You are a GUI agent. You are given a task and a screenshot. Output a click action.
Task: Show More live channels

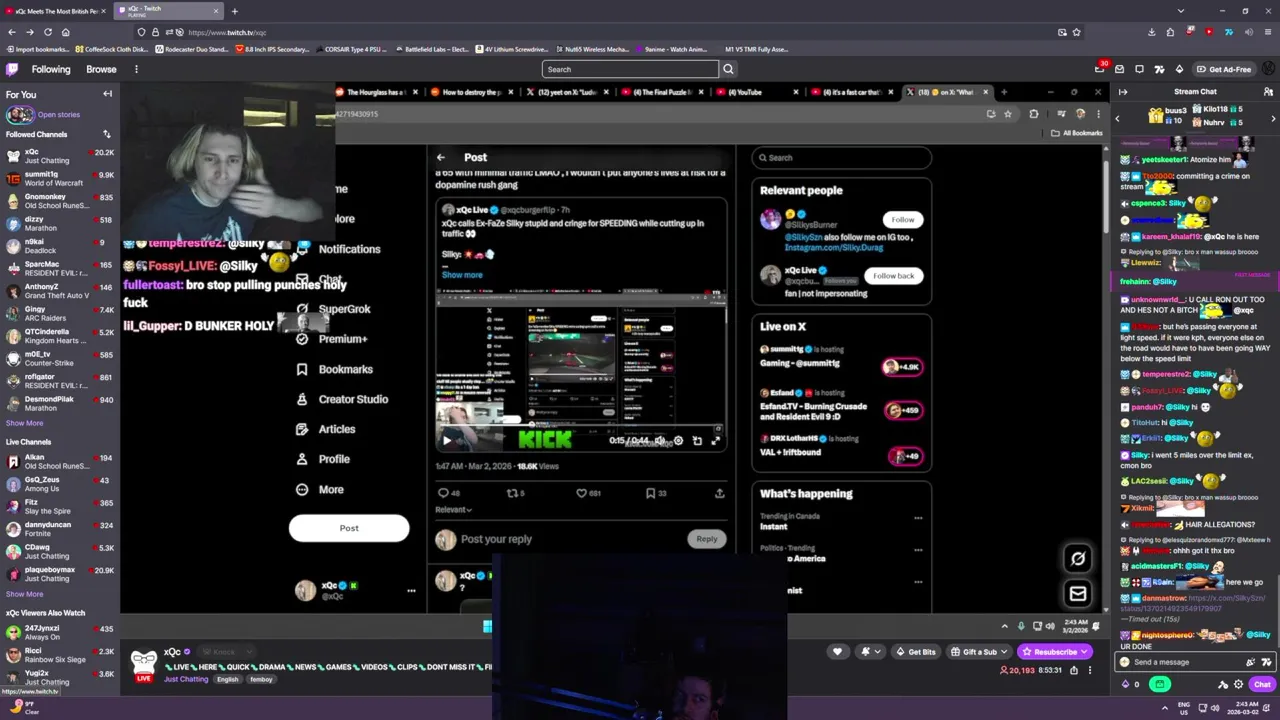(24, 594)
